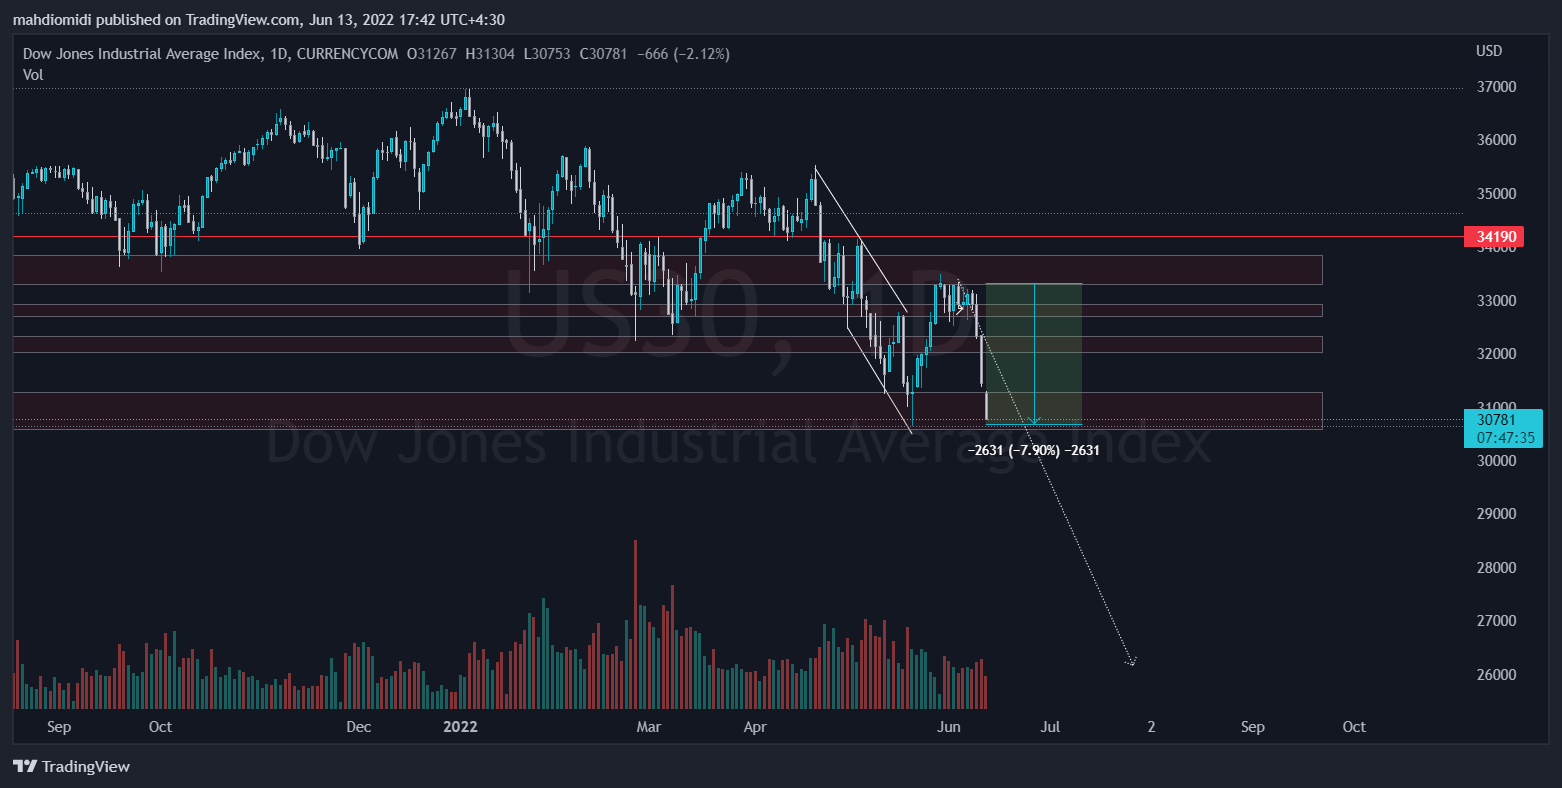Click the open value O31267
The image size is (1562, 788).
click(431, 54)
